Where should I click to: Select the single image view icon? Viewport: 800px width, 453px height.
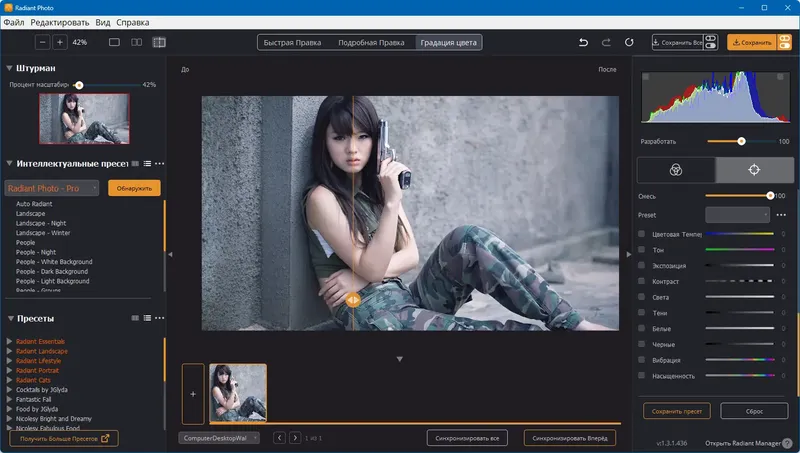pyautogui.click(x=113, y=43)
